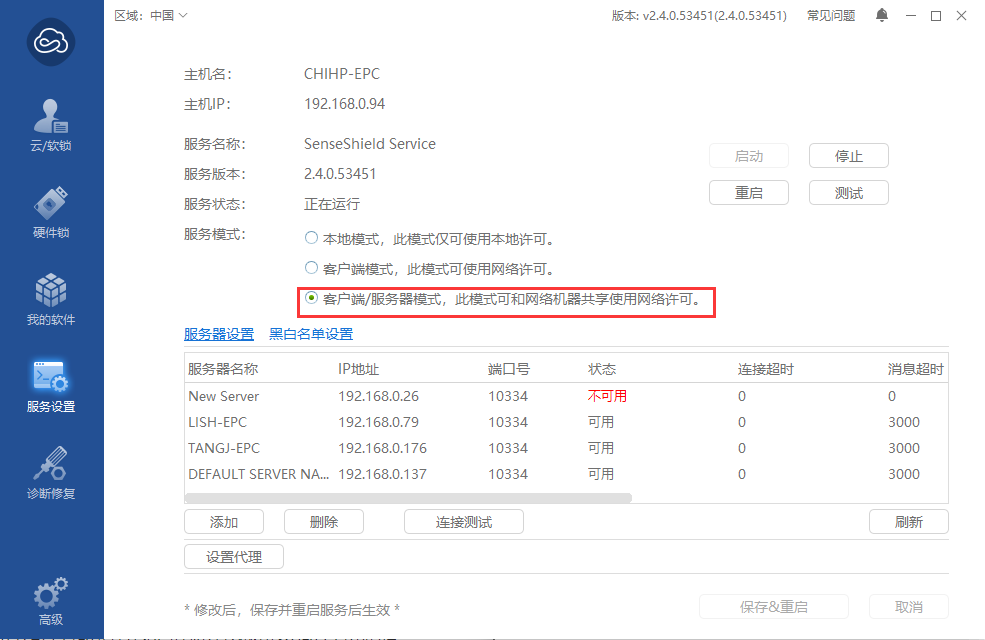The image size is (985, 640).
Task: Click the 连接超时 column header
Action: click(766, 369)
